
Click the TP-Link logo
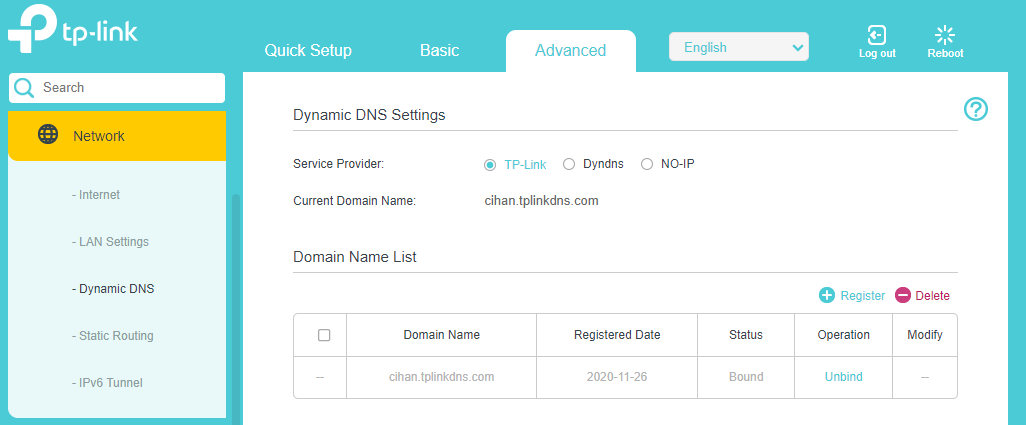click(x=72, y=31)
